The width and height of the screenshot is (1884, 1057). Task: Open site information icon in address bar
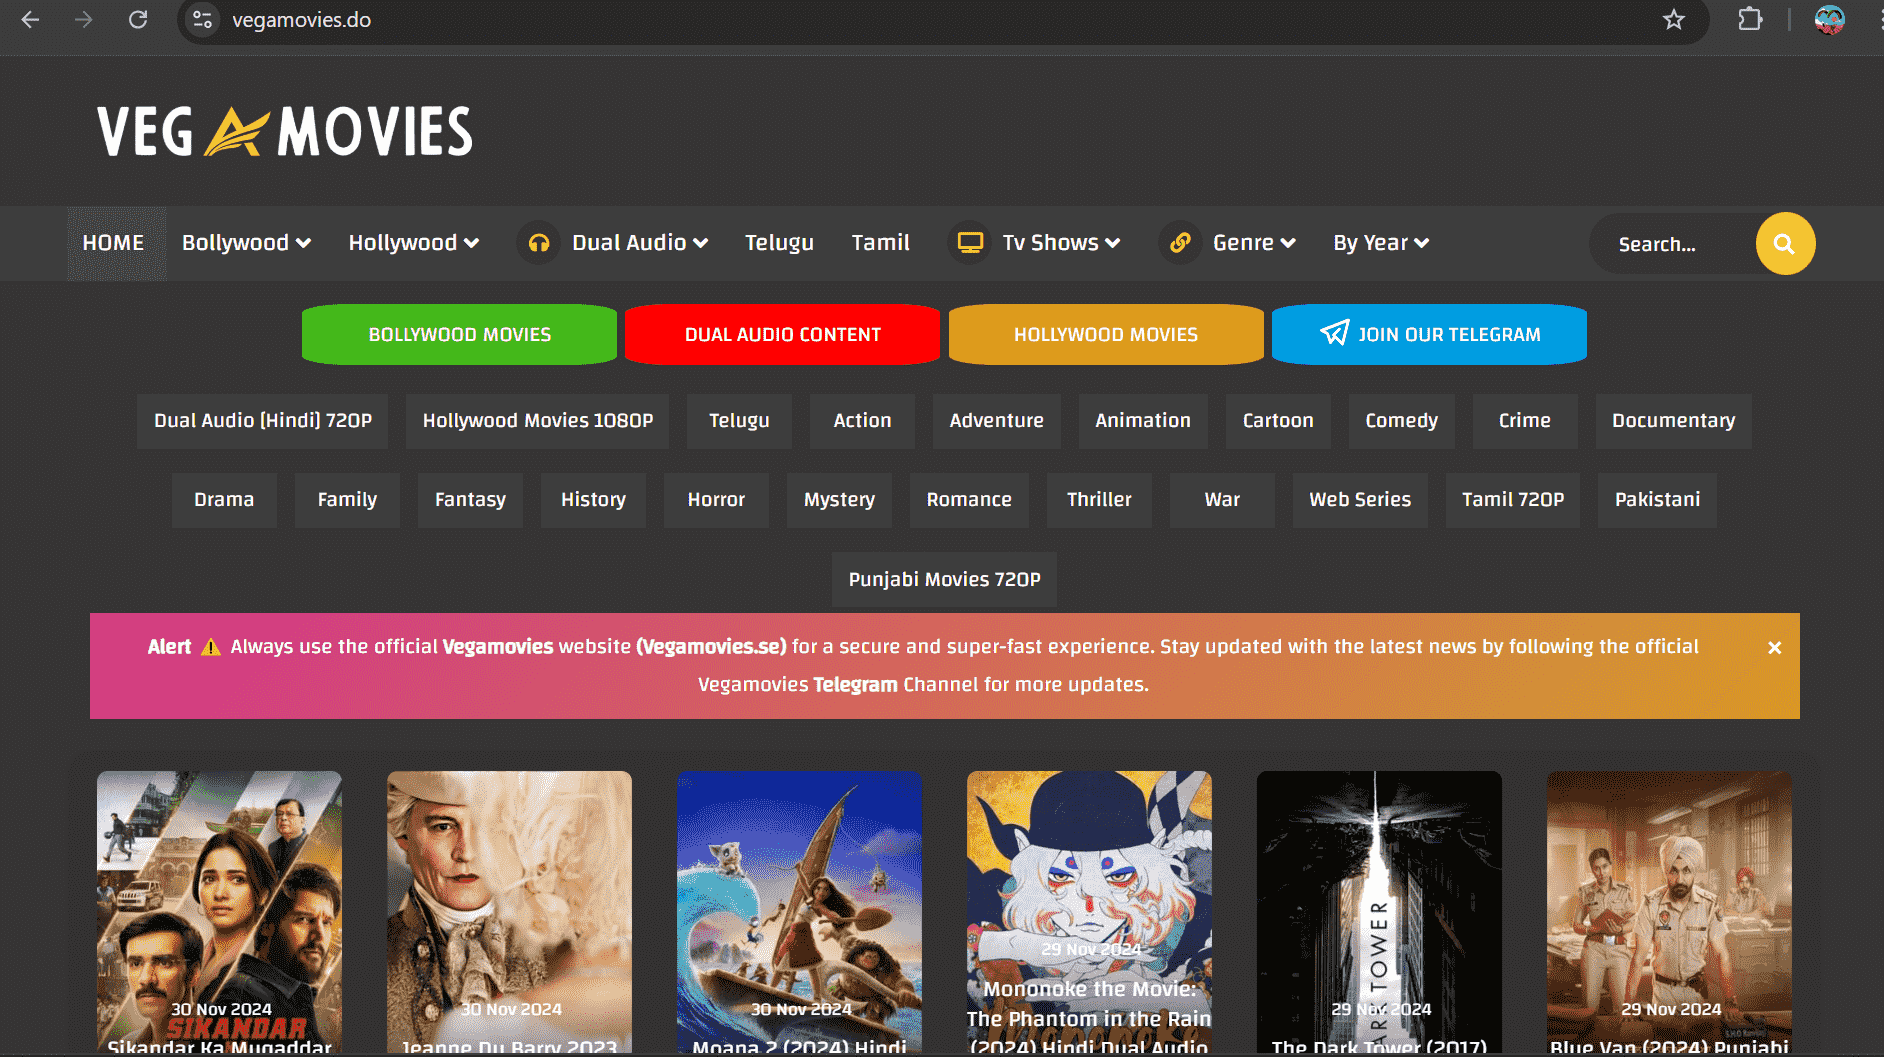[203, 20]
